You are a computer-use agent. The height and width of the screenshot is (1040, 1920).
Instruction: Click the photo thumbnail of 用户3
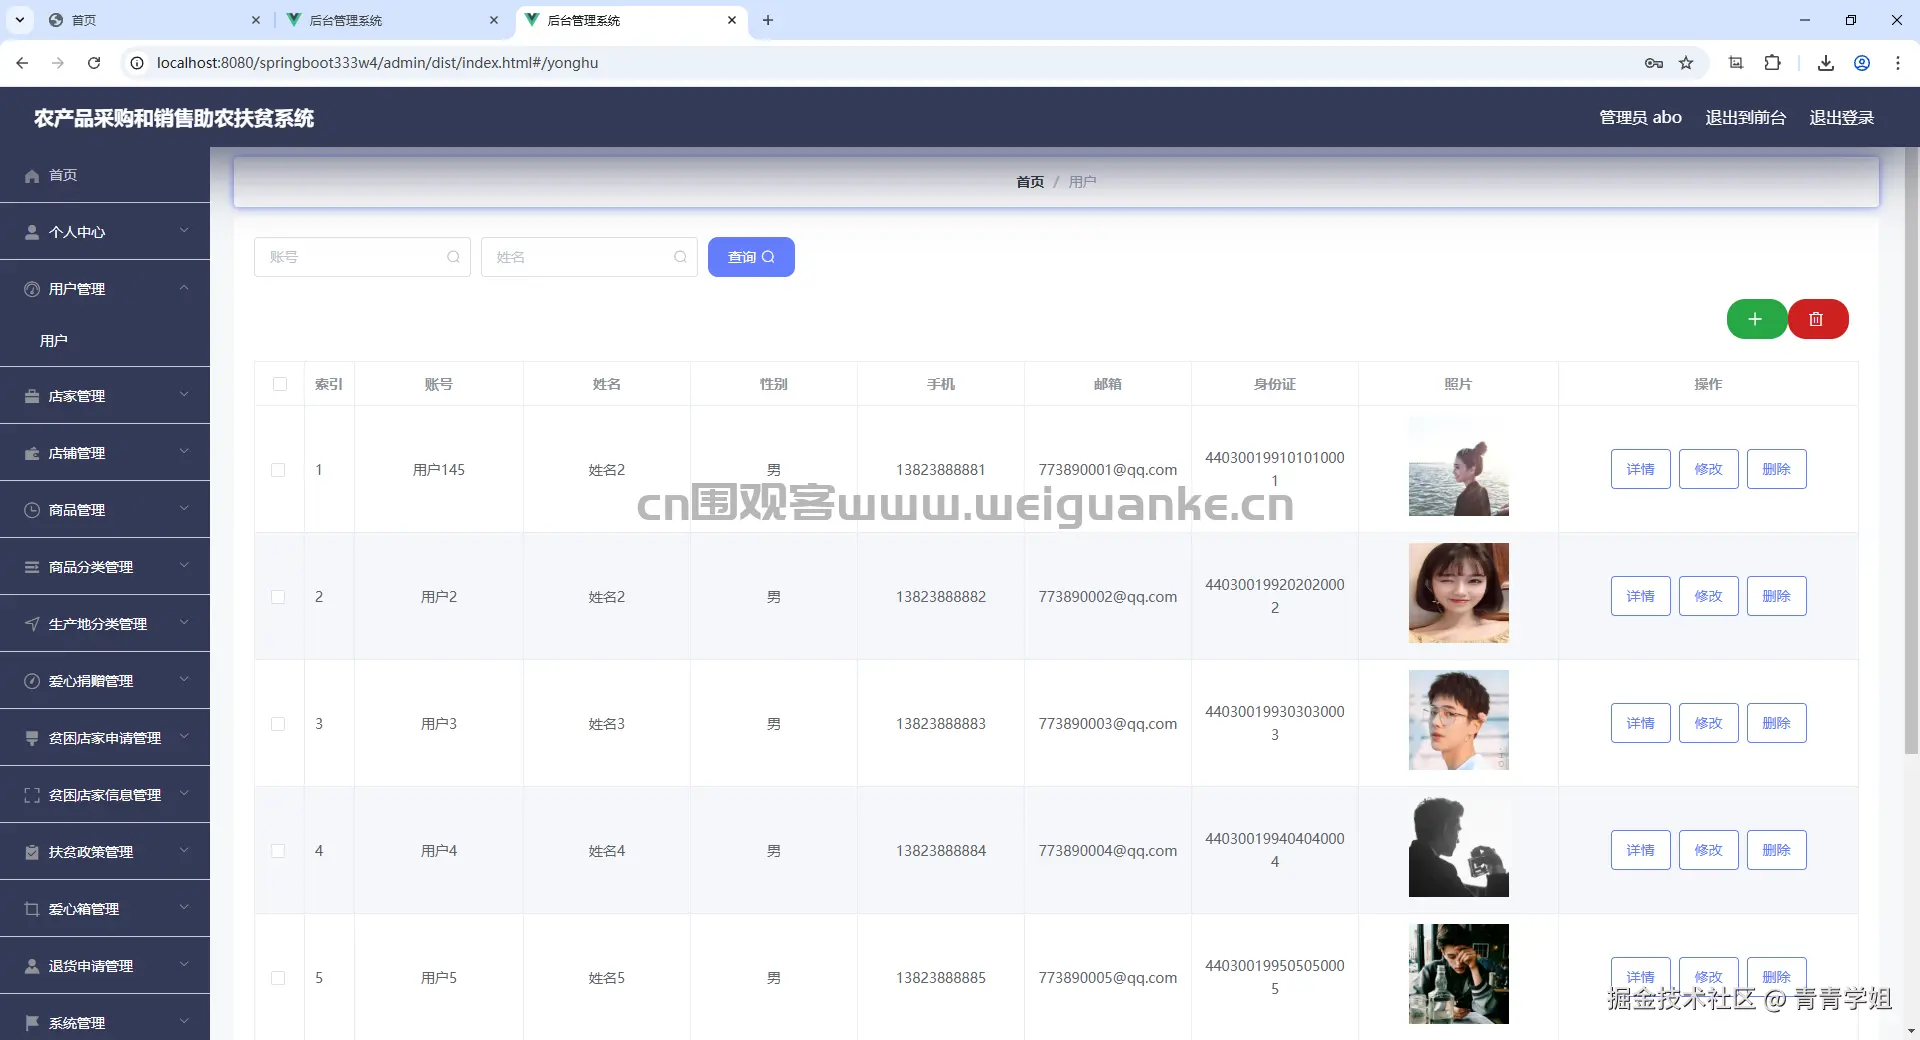click(1458, 720)
